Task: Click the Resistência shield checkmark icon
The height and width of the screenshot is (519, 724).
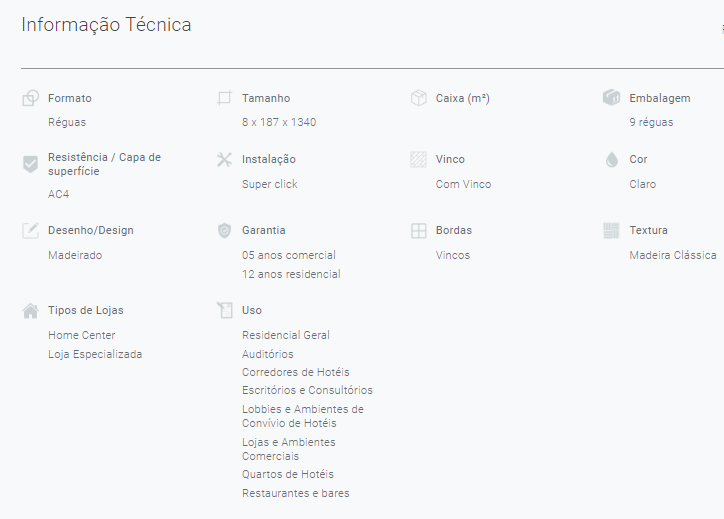Action: tap(30, 164)
